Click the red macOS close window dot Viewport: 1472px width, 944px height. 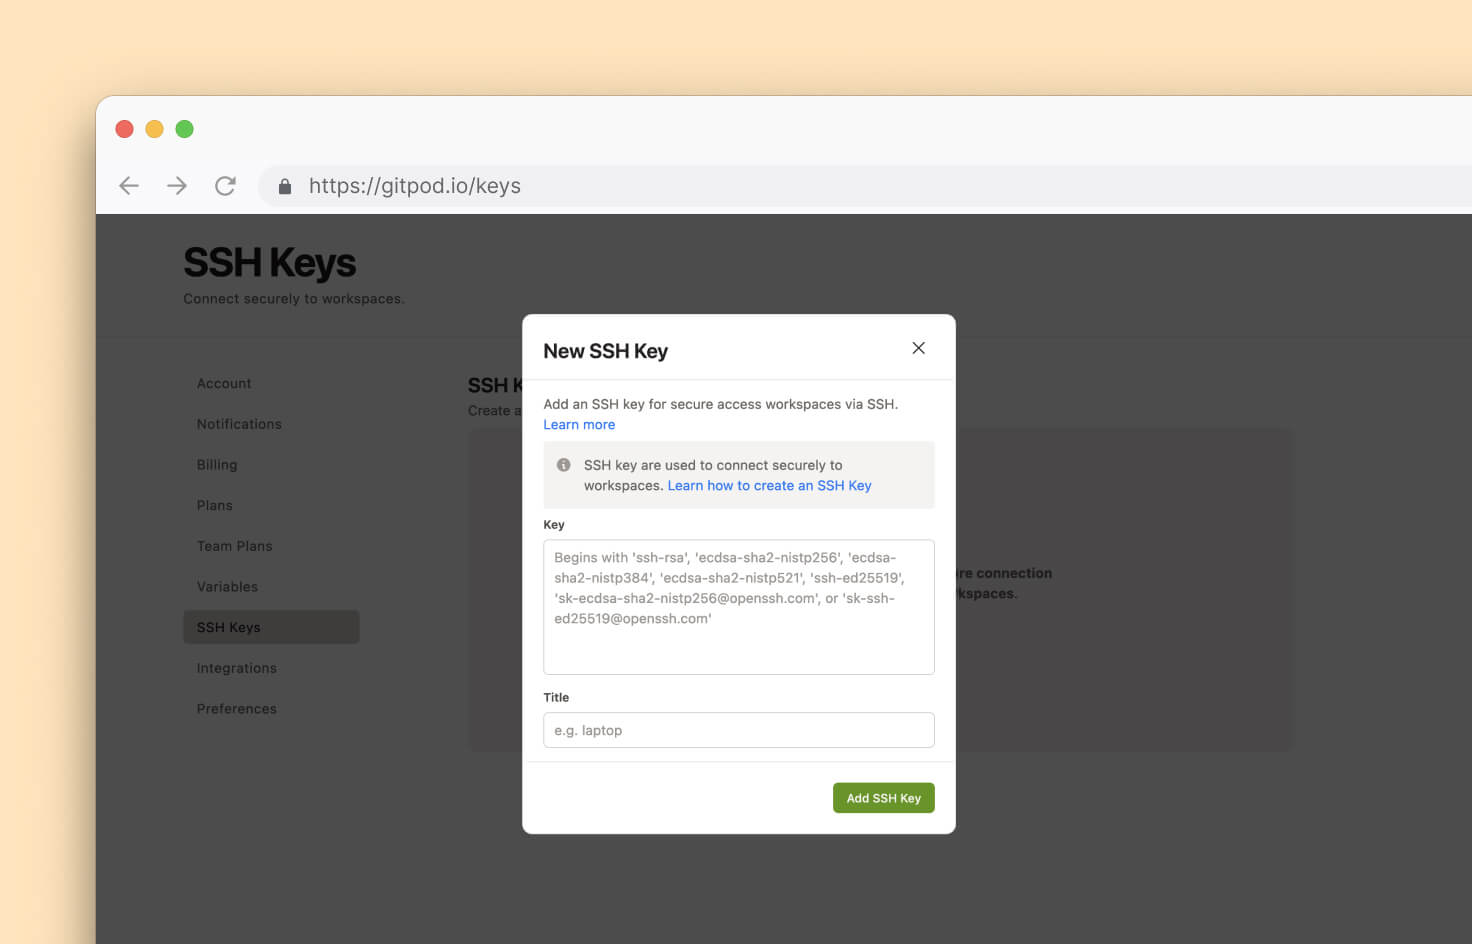pyautogui.click(x=125, y=129)
